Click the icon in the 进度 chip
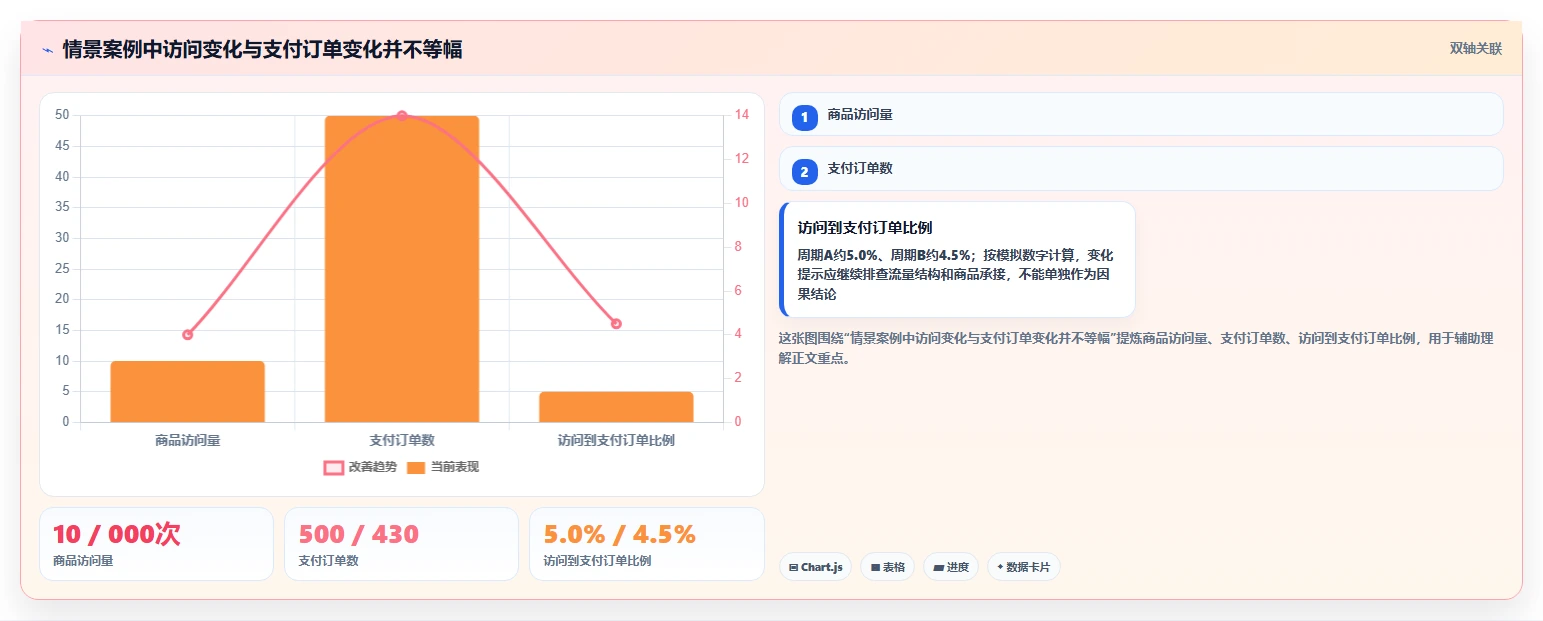 point(938,567)
